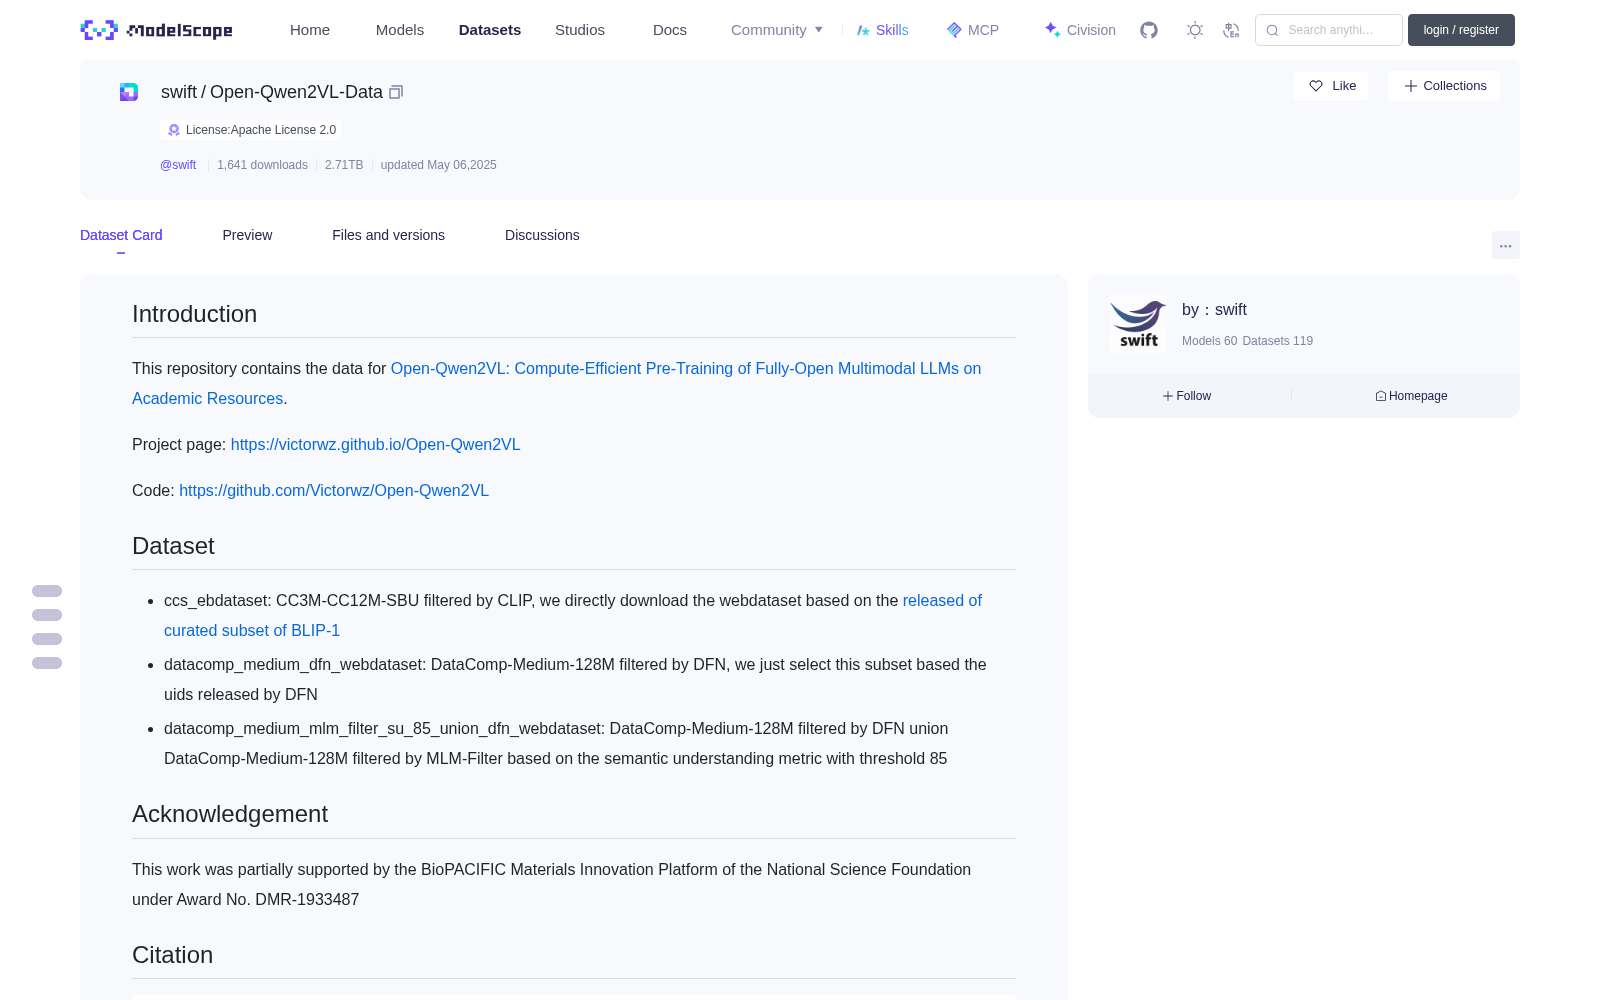
Task: Click "Datasets 119" in the author card
Action: 1277,341
